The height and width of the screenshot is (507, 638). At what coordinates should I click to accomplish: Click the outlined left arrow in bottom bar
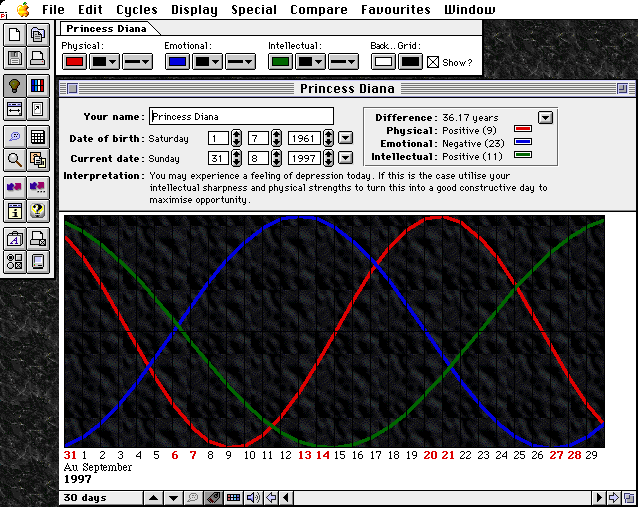pos(271,498)
